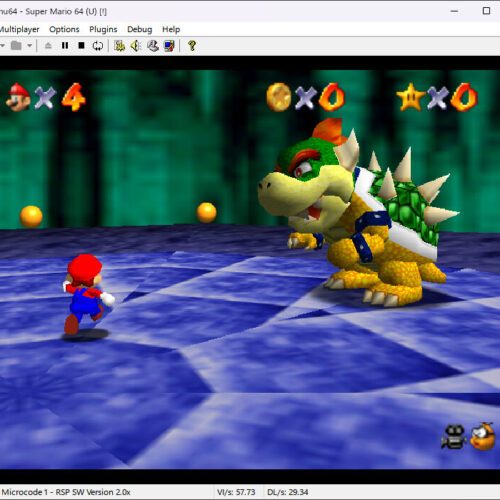Image resolution: width=500 pixels, height=500 pixels.
Task: Open the Help menu
Action: tap(171, 29)
